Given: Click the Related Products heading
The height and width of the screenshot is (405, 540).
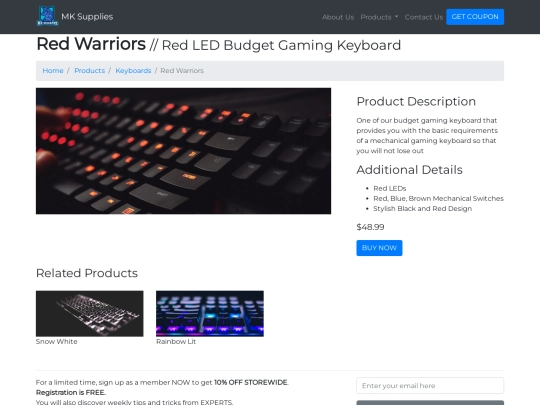Looking at the screenshot, I should 87,273.
